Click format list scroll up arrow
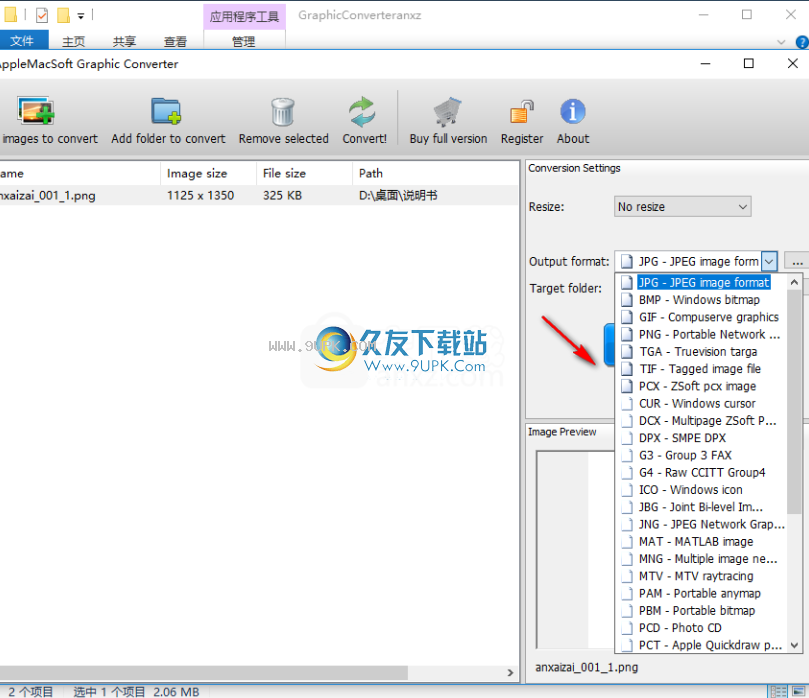This screenshot has width=809, height=698. 794,282
